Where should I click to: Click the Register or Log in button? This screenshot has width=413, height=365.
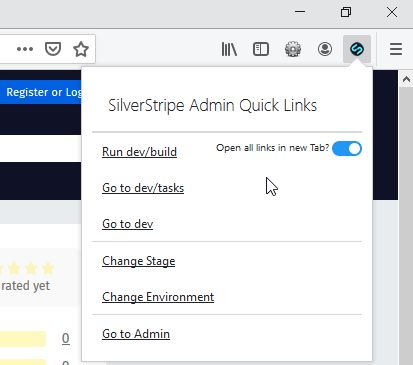(41, 92)
